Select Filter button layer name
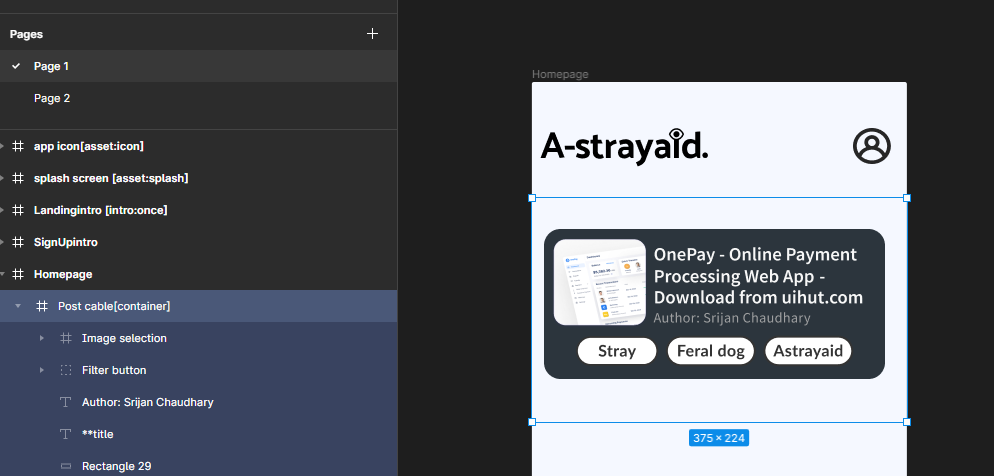The width and height of the screenshot is (994, 476). [x=114, y=370]
